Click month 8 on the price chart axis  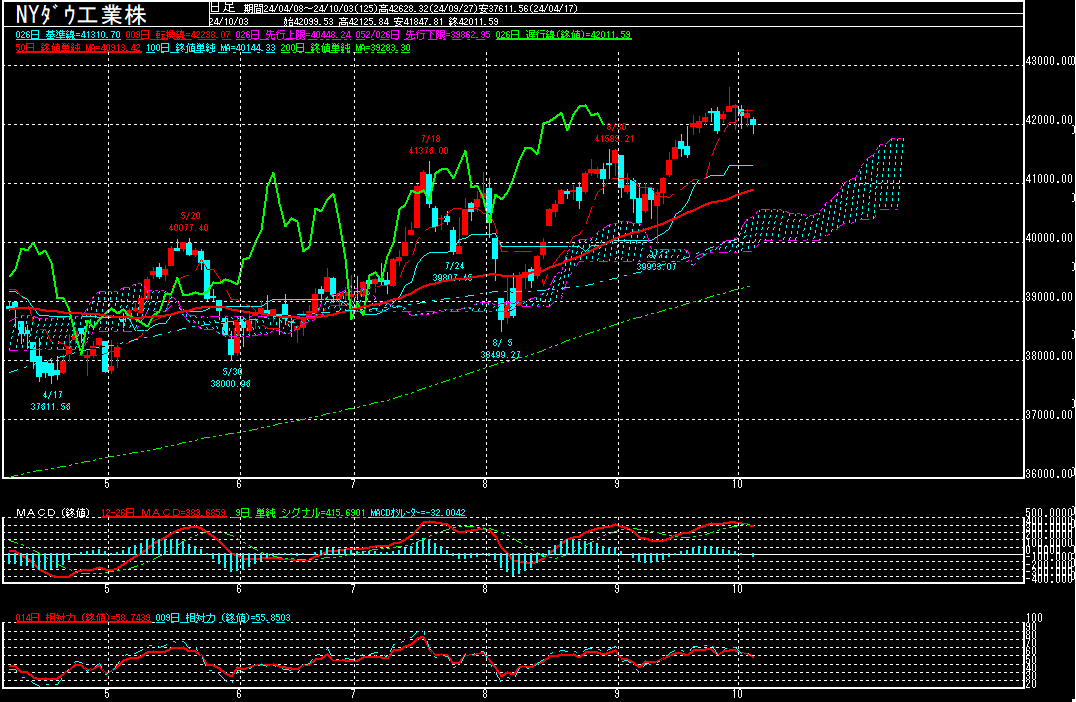point(485,484)
